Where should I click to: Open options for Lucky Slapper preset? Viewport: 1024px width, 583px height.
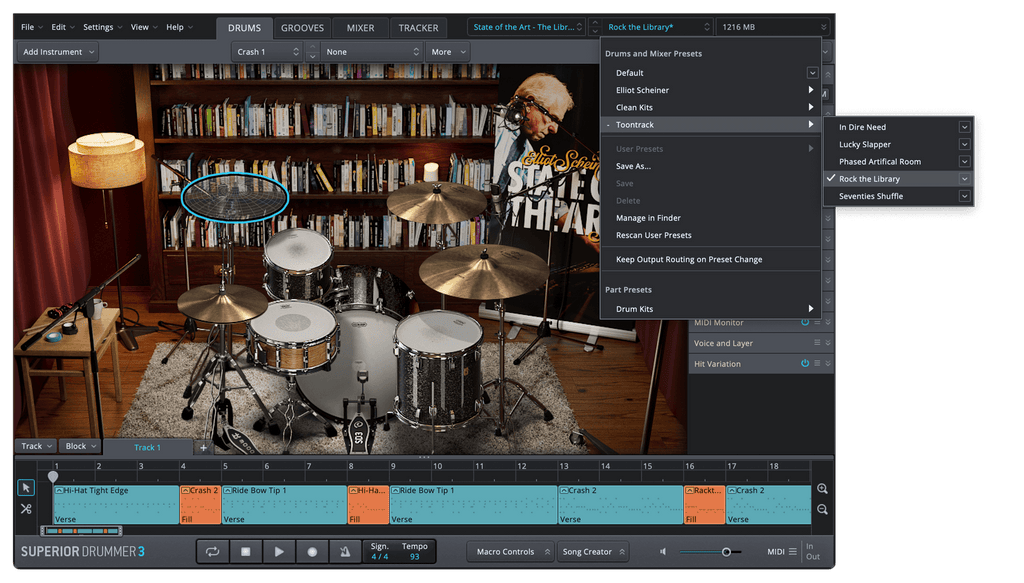(964, 144)
